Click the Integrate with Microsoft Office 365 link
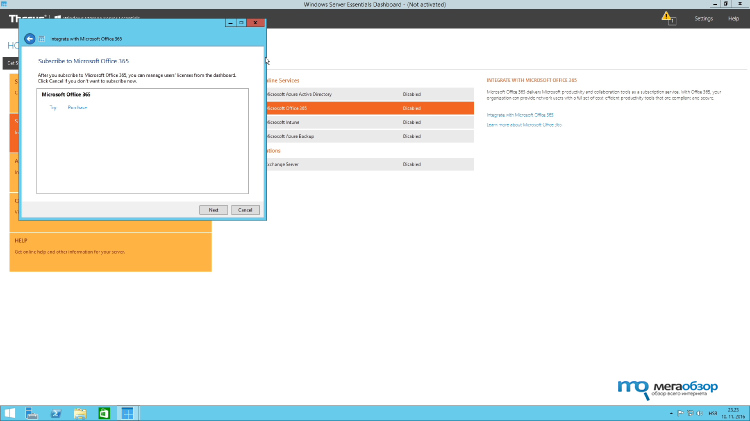The image size is (750, 421). click(520, 115)
